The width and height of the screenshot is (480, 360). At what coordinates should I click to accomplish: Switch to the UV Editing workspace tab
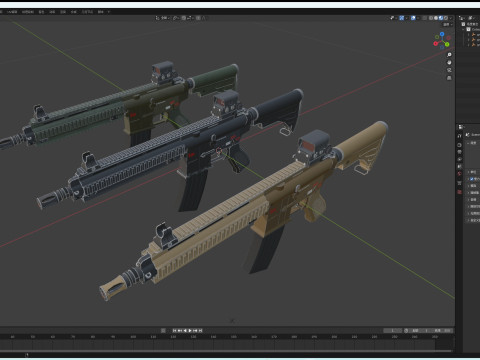coord(12,12)
